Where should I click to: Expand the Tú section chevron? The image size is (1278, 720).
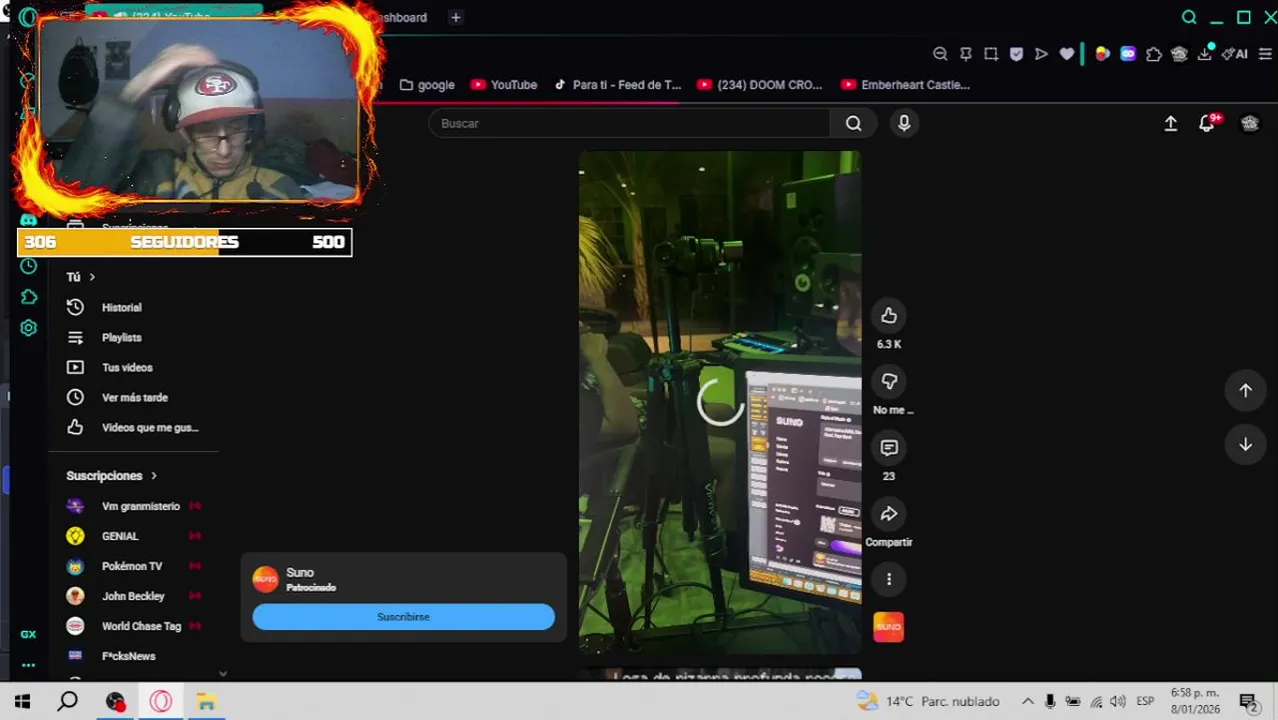pos(92,277)
